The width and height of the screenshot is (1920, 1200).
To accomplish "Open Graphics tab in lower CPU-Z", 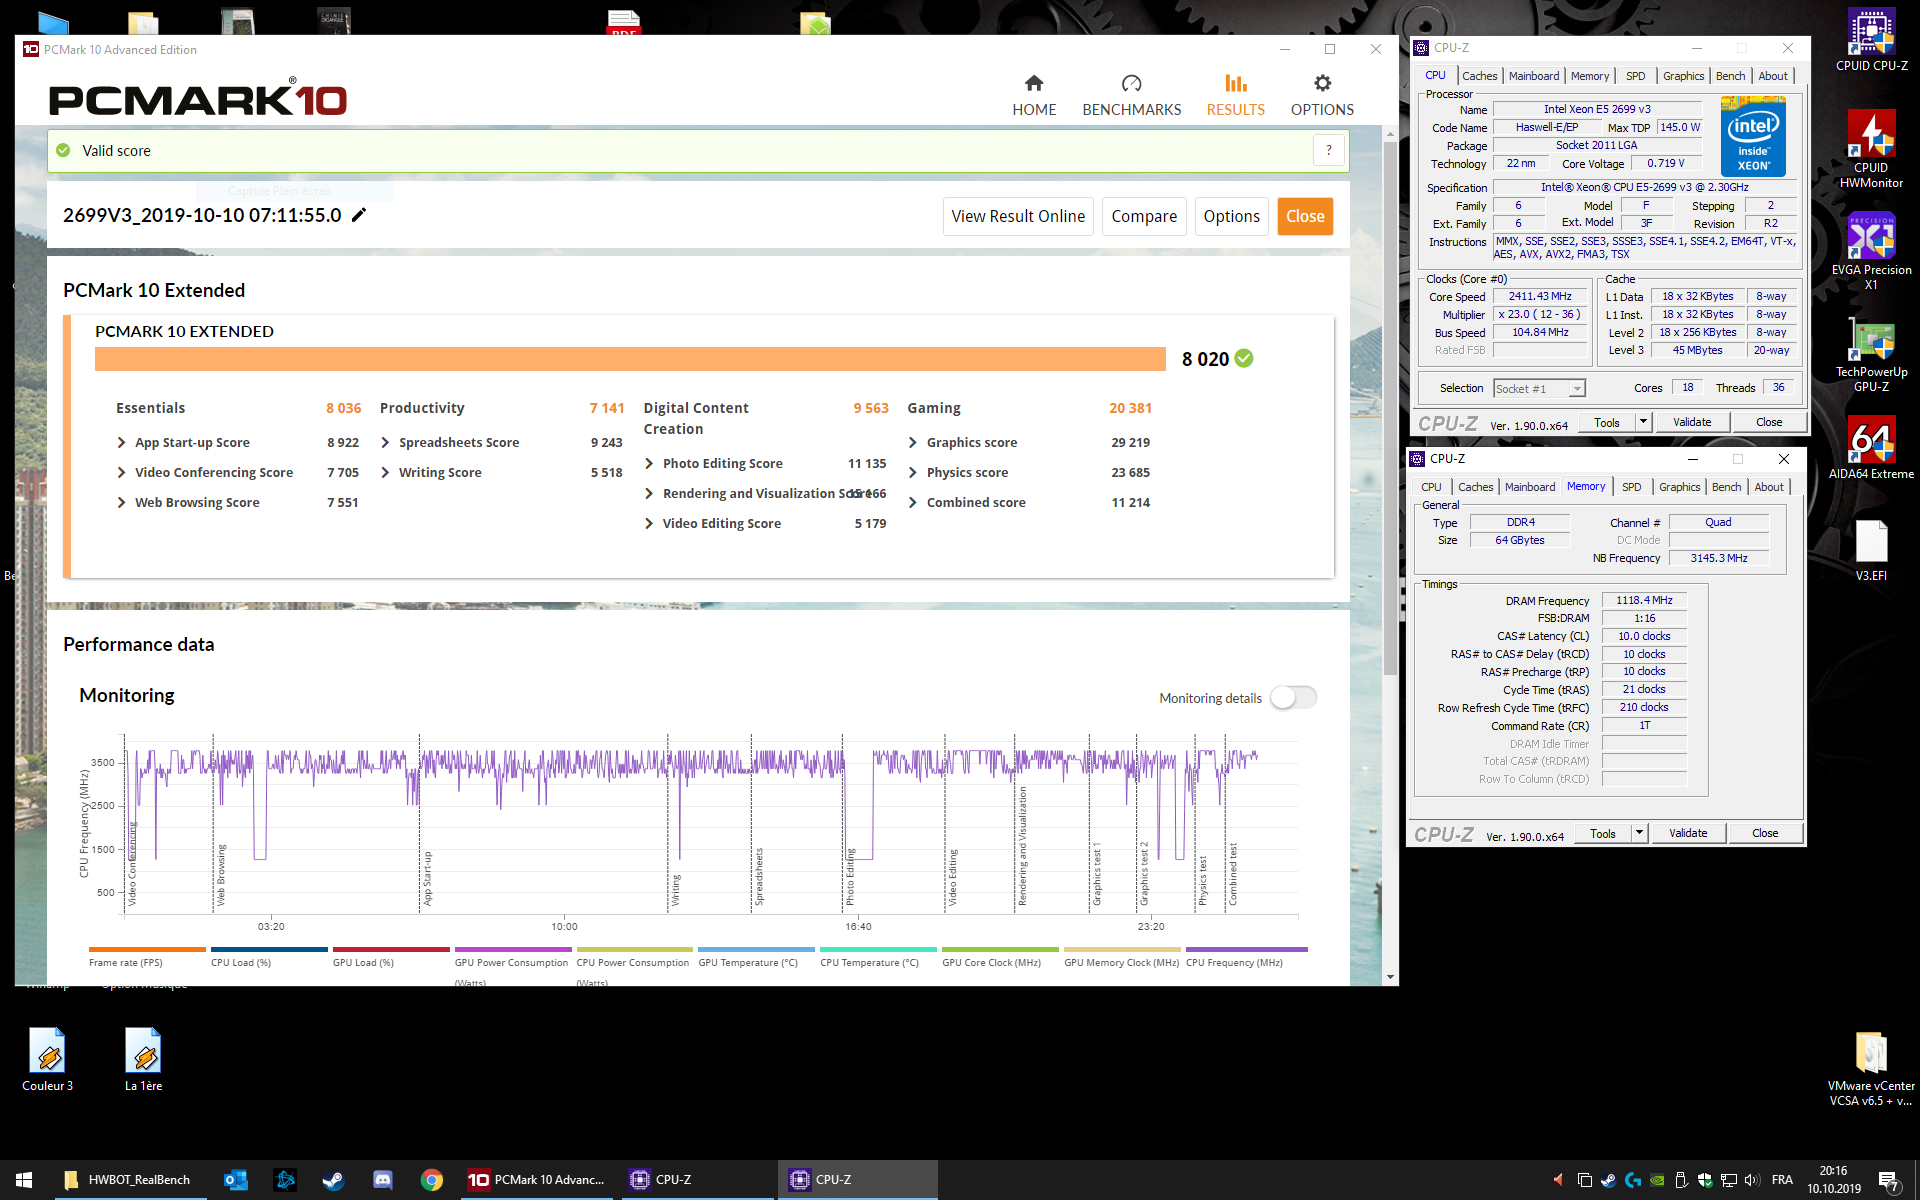I will click(1679, 487).
